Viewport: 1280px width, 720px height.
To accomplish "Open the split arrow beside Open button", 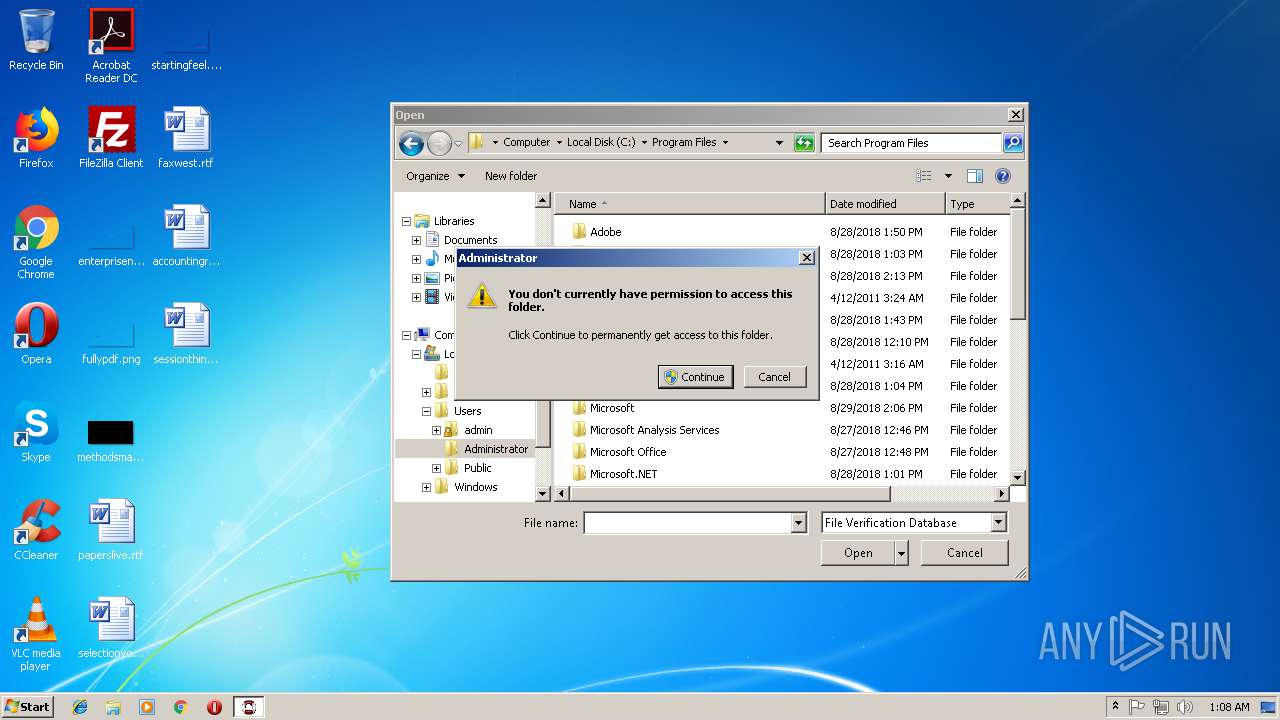I will click(x=902, y=553).
